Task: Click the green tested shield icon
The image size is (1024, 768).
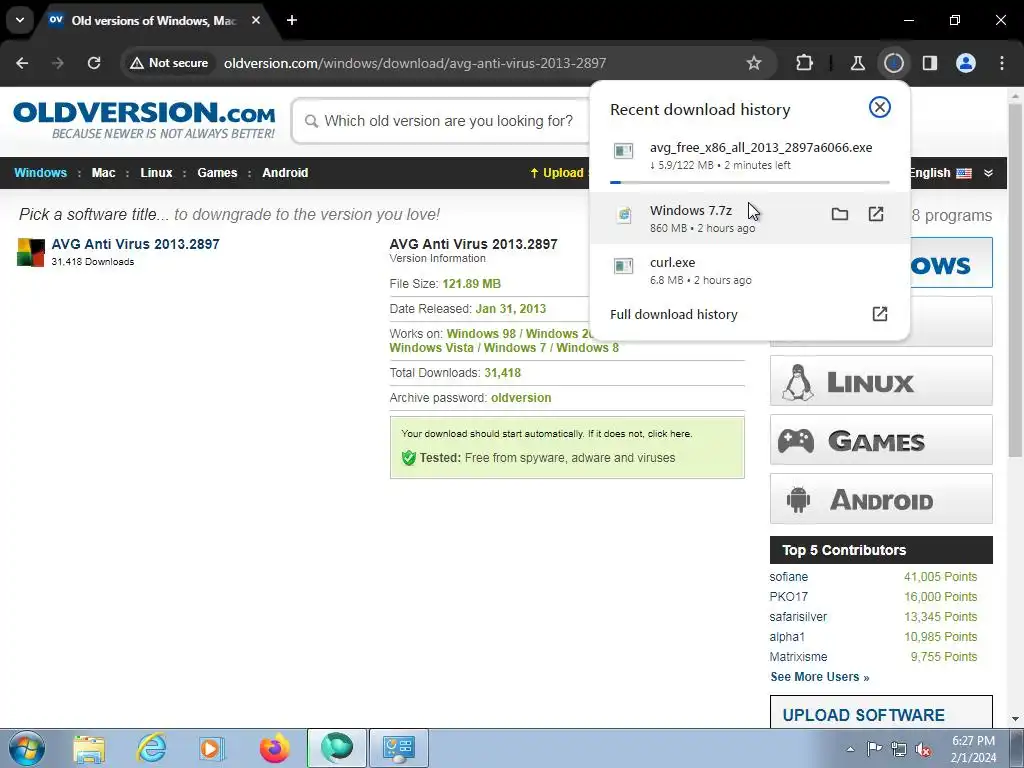Action: click(409, 458)
